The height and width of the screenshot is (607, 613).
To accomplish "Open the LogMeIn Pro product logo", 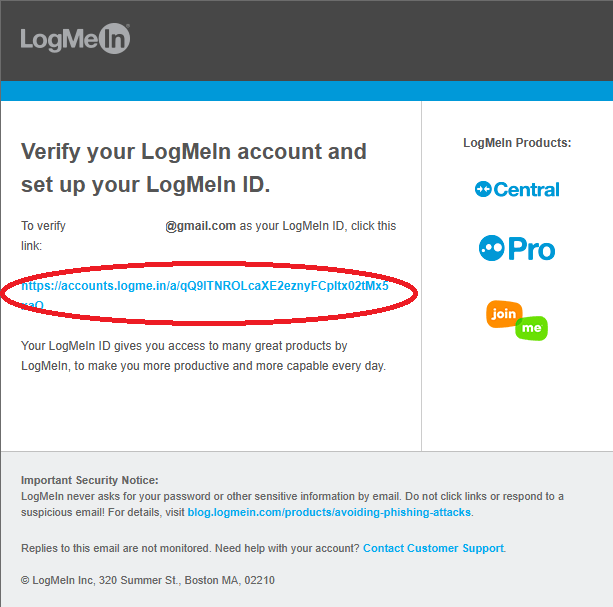I will [x=517, y=248].
